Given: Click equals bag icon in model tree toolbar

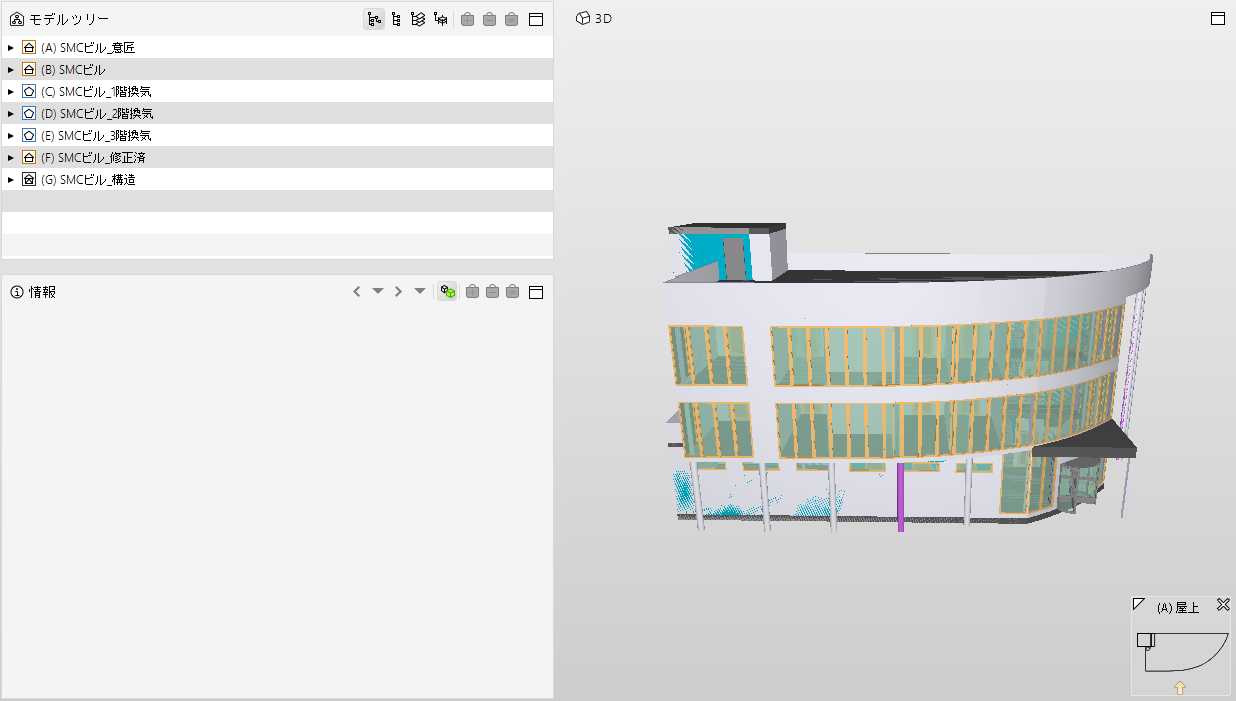Looking at the screenshot, I should click(512, 19).
